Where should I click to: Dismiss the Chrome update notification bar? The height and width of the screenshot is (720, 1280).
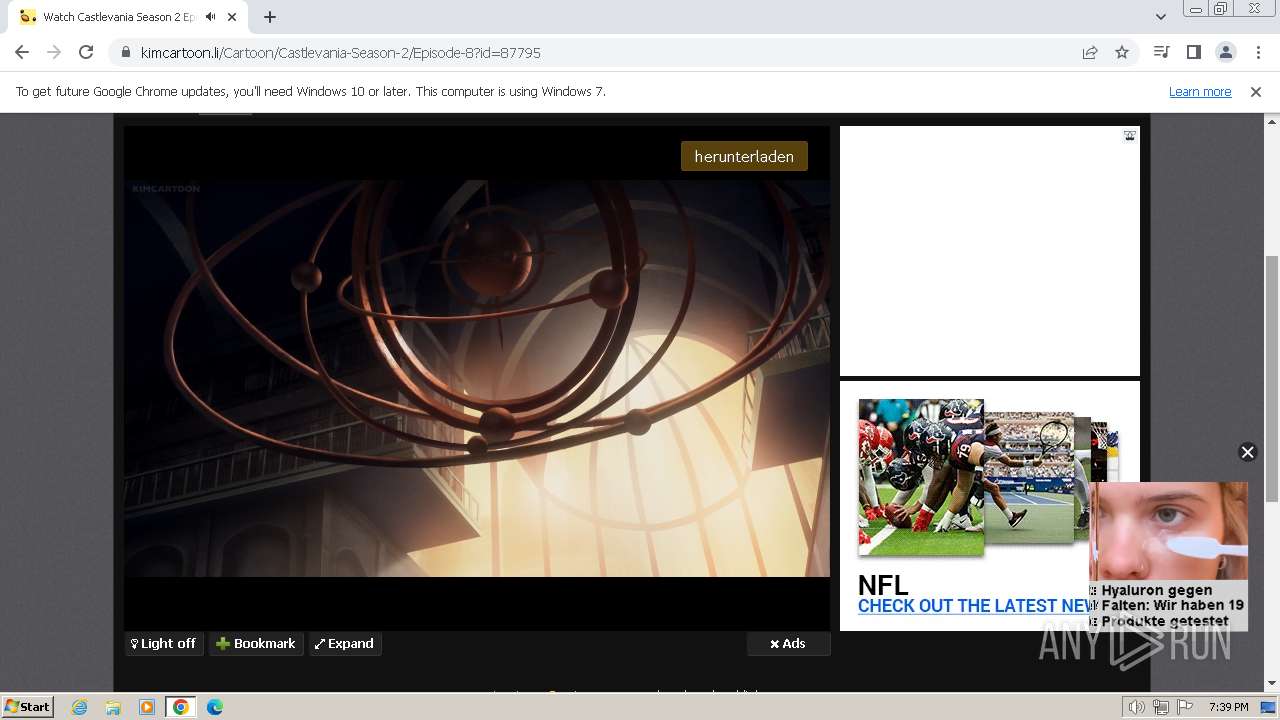pos(1256,91)
